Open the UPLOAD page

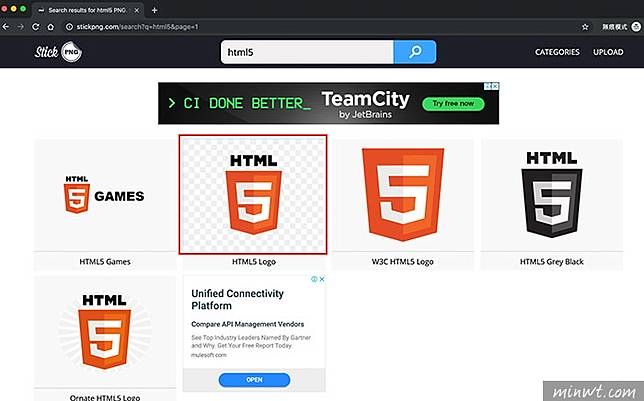tap(608, 52)
